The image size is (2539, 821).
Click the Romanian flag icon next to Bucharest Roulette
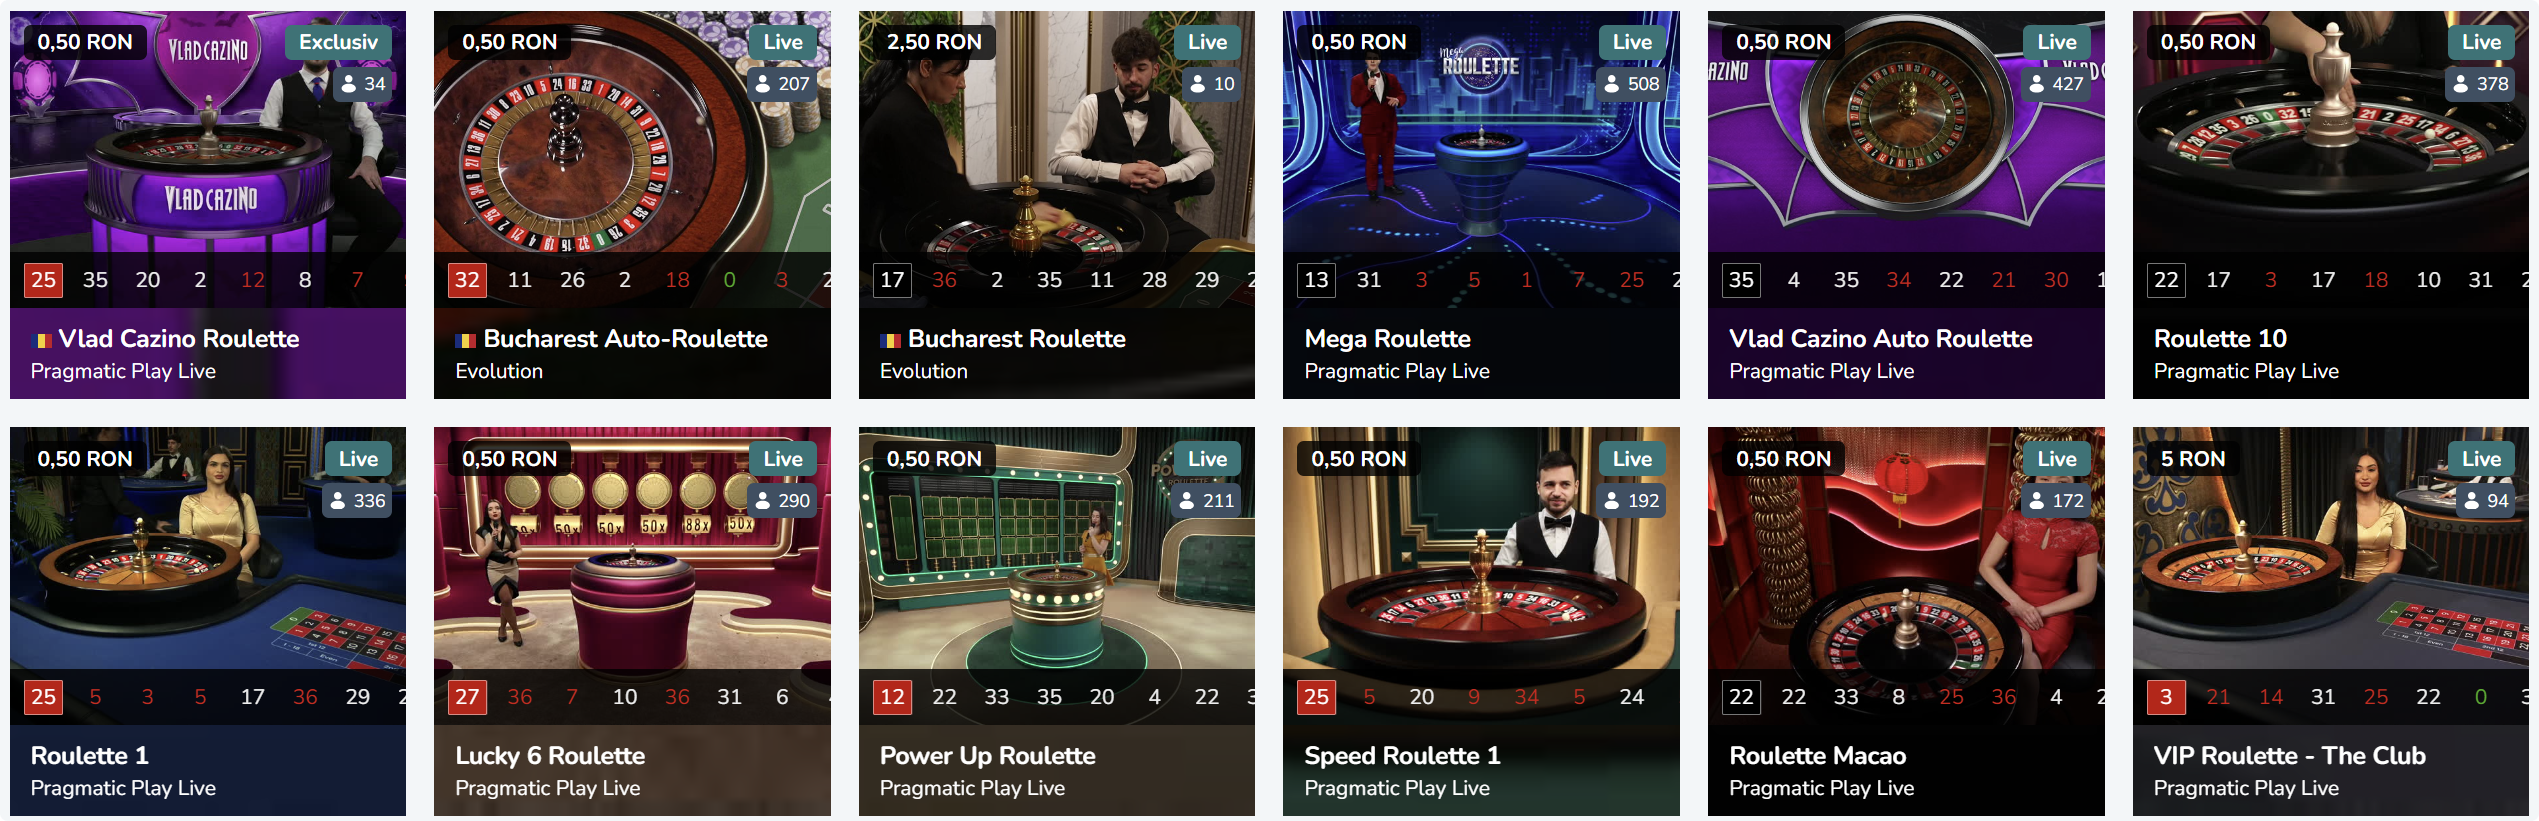[890, 340]
